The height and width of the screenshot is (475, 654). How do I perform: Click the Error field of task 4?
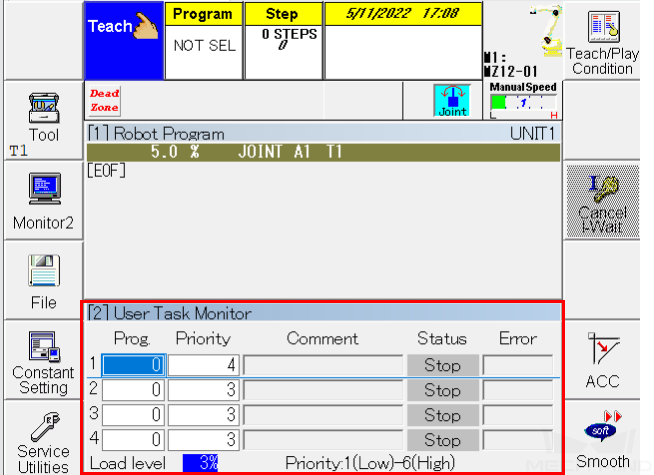518,440
